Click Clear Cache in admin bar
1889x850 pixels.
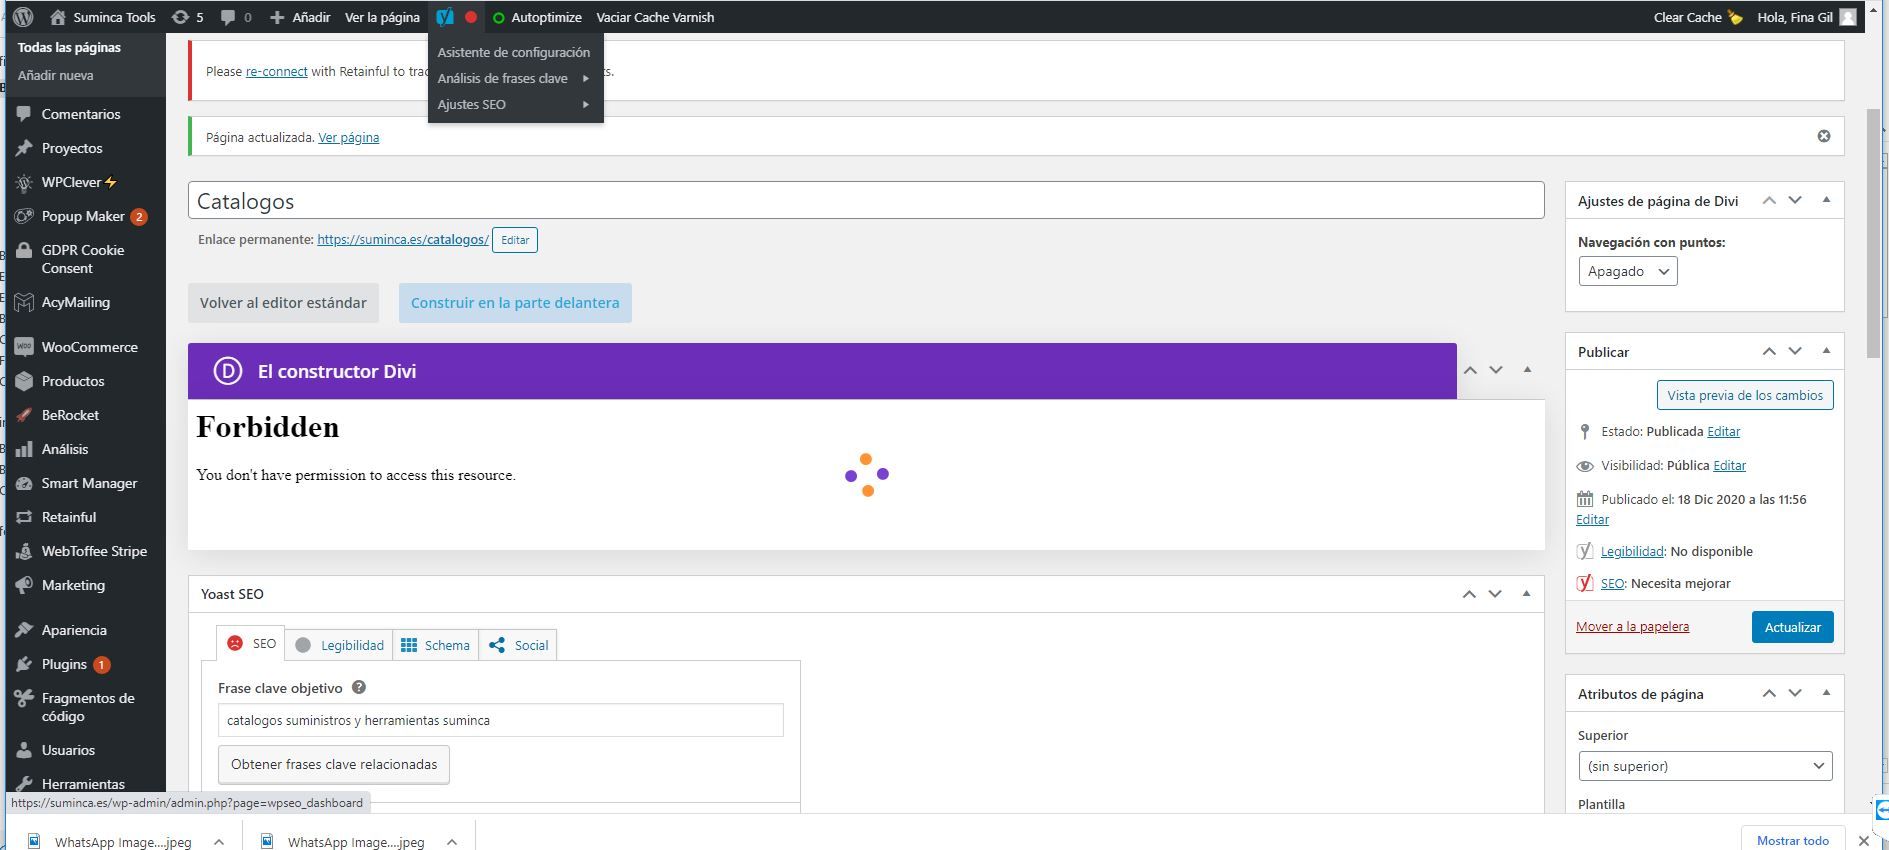pos(1697,17)
